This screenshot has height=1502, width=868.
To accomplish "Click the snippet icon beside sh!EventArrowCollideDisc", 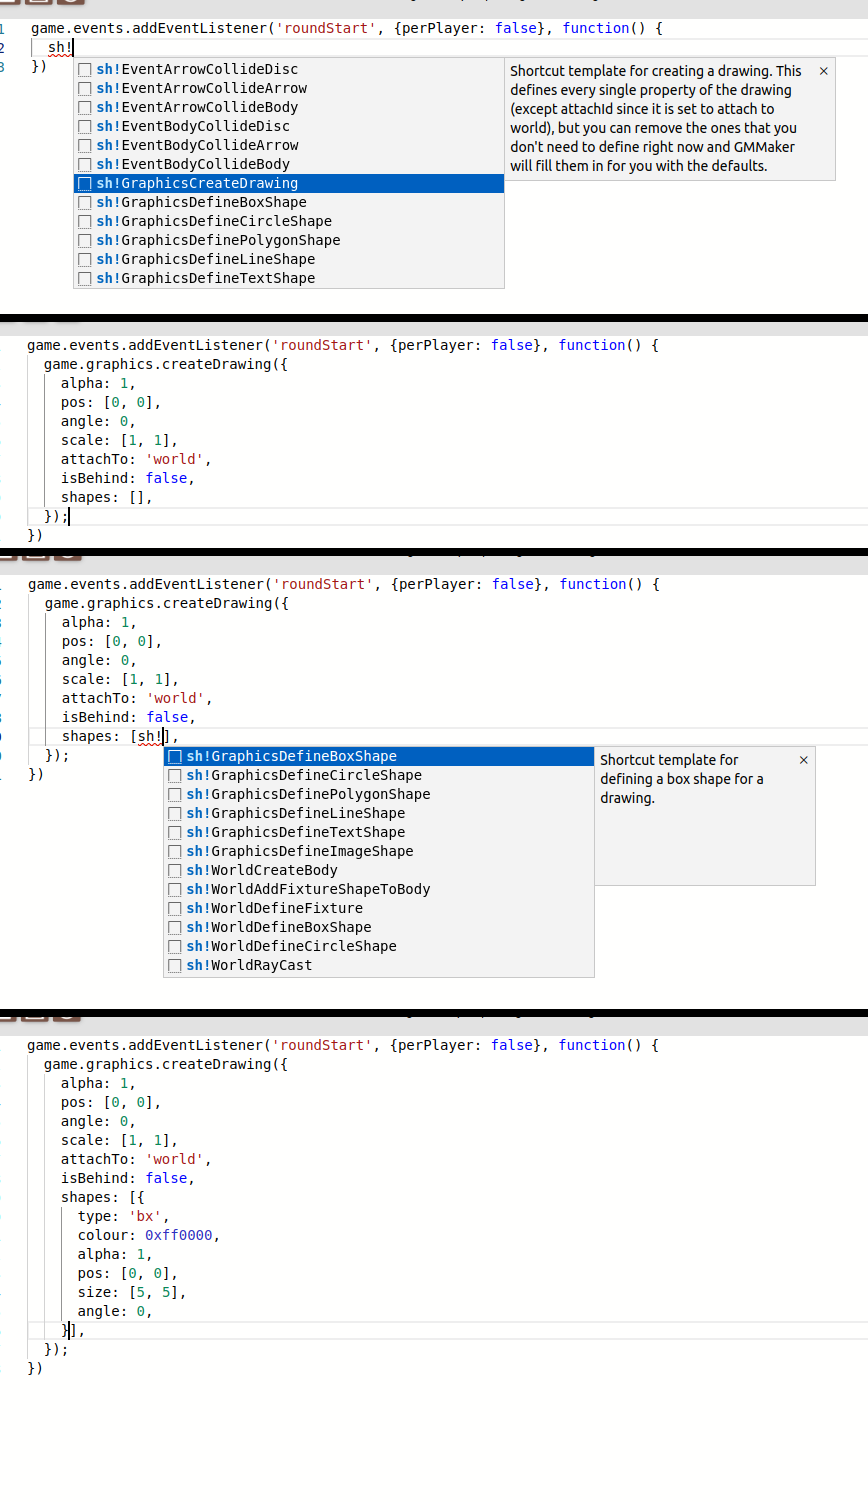I will pos(85,70).
